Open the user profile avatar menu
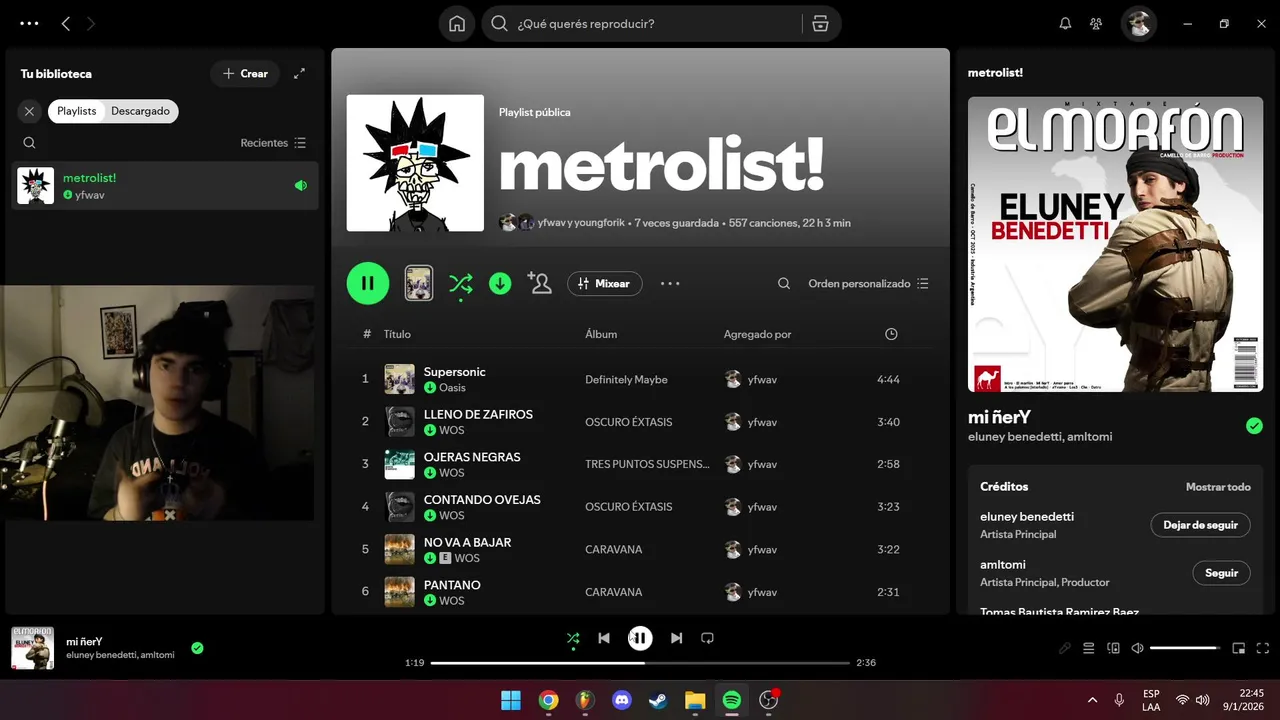1280x720 pixels. coord(1138,24)
